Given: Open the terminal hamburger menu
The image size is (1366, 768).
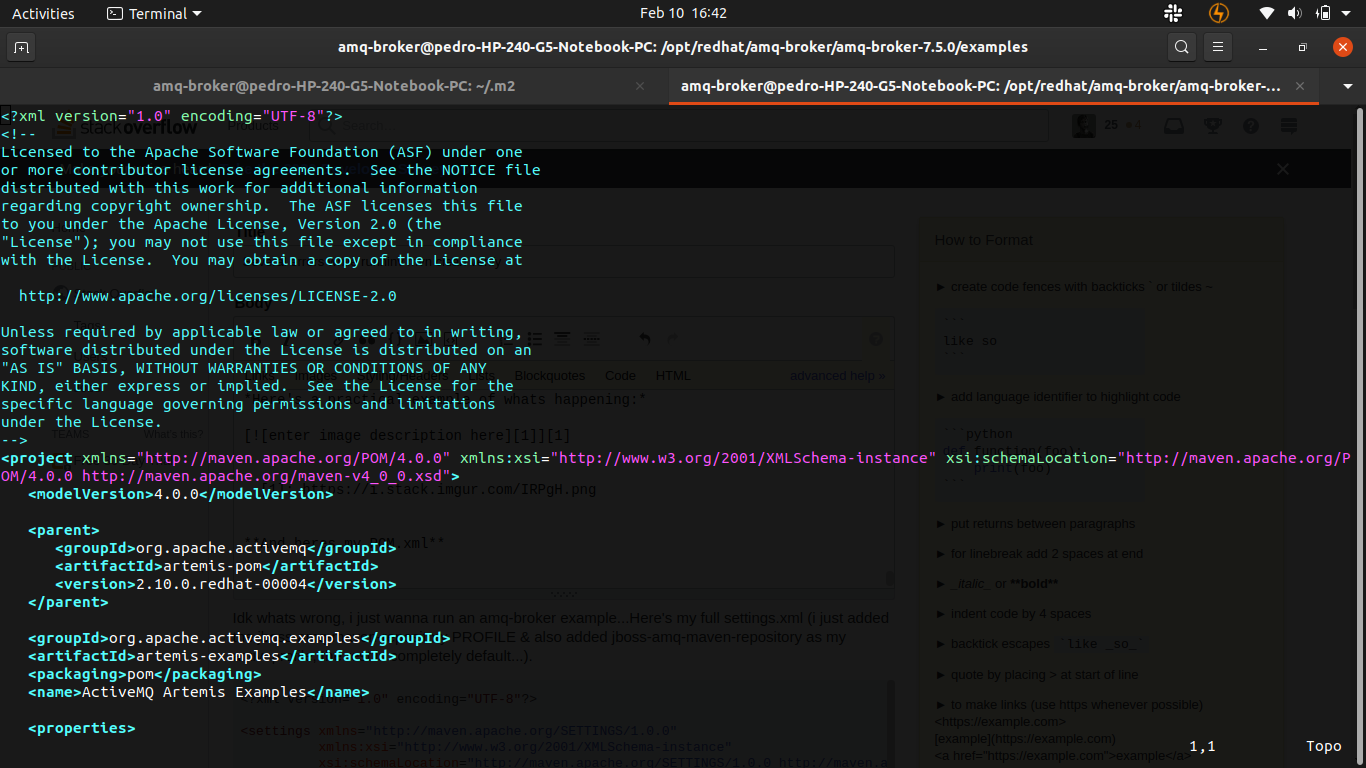Looking at the screenshot, I should click(1217, 47).
